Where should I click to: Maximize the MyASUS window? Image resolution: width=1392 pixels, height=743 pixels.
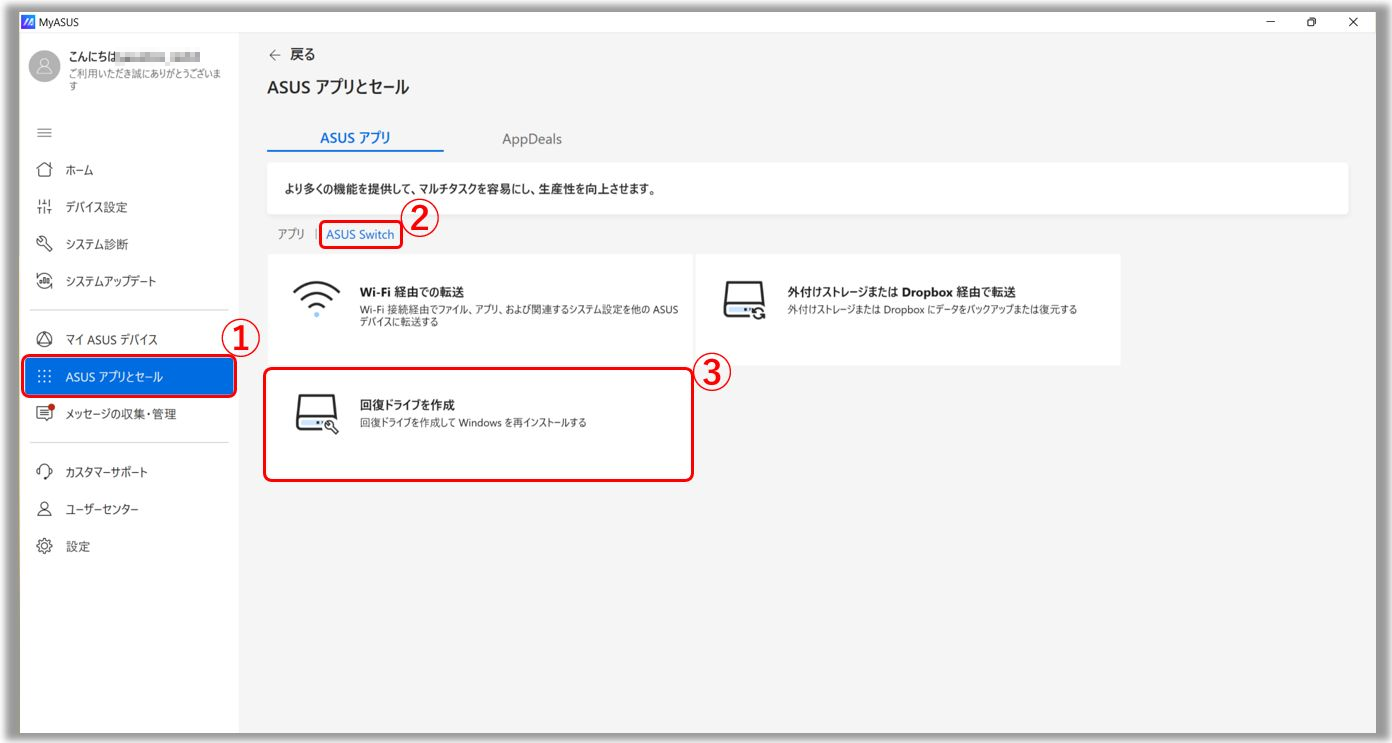coord(1311,22)
